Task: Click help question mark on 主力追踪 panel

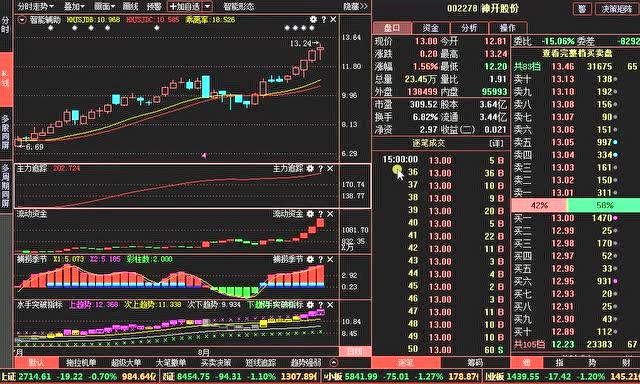Action: (320, 169)
